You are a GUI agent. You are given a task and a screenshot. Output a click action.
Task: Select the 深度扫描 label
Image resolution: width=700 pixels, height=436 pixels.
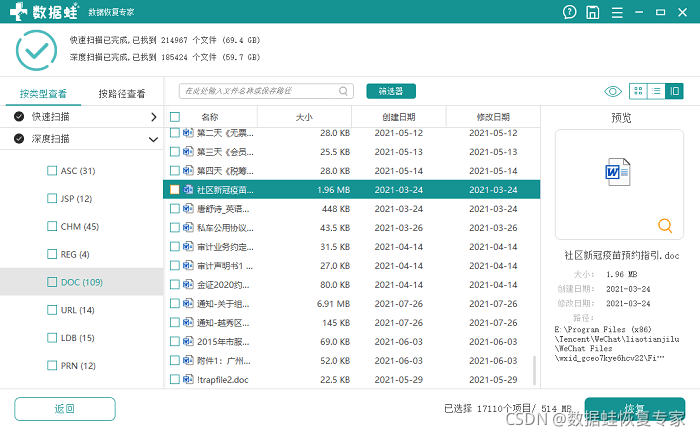pyautogui.click(x=50, y=139)
